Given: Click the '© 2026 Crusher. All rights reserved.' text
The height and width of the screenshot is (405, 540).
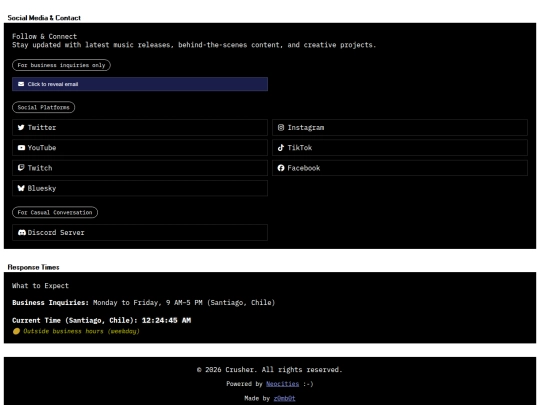Looking at the screenshot, I should tap(270, 370).
